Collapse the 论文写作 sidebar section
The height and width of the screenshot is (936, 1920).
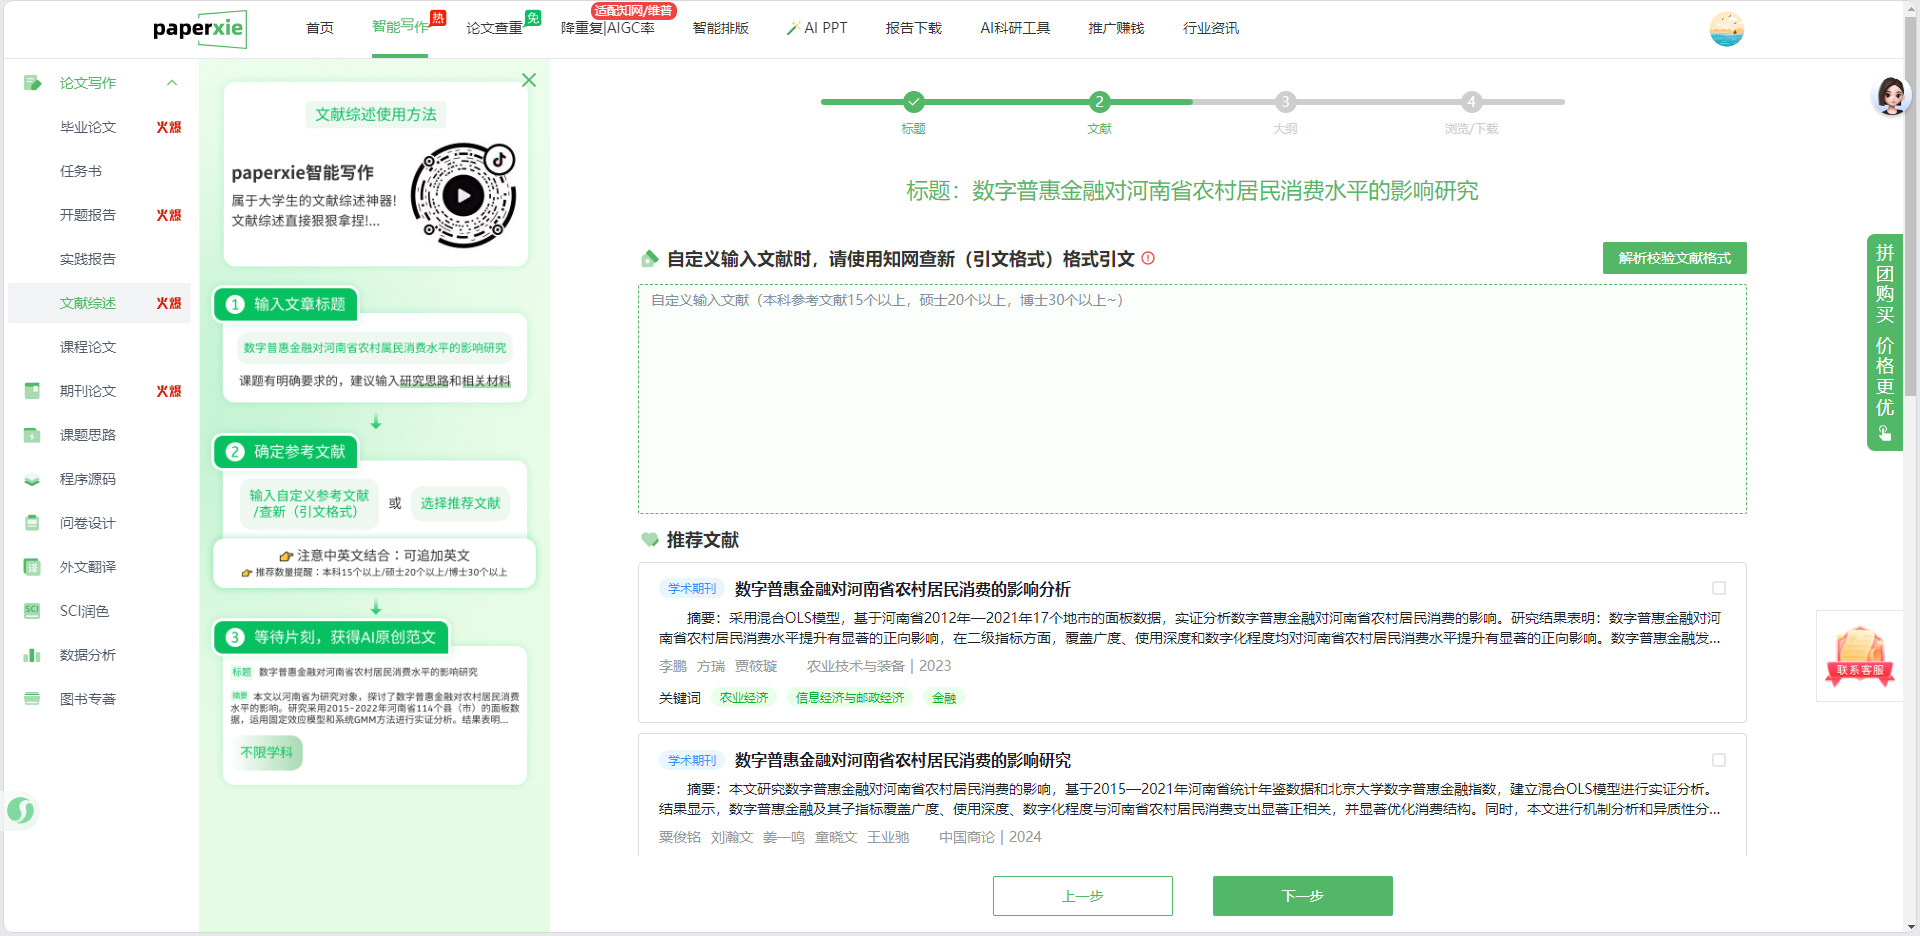click(172, 83)
